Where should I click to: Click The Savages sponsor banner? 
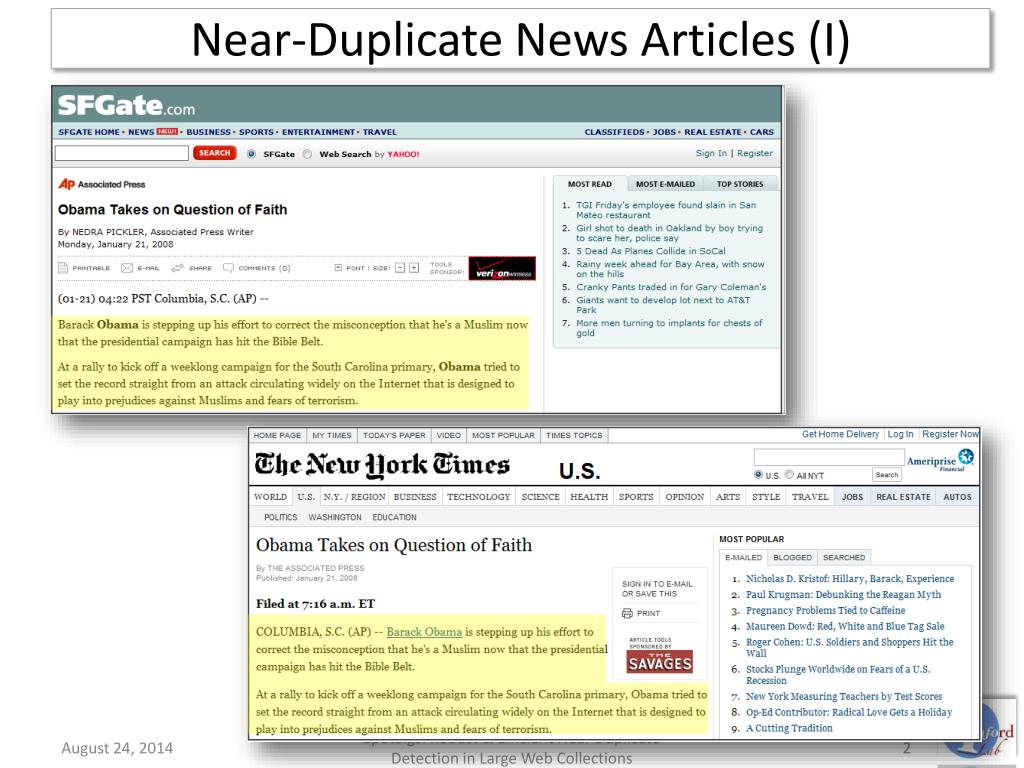[660, 661]
